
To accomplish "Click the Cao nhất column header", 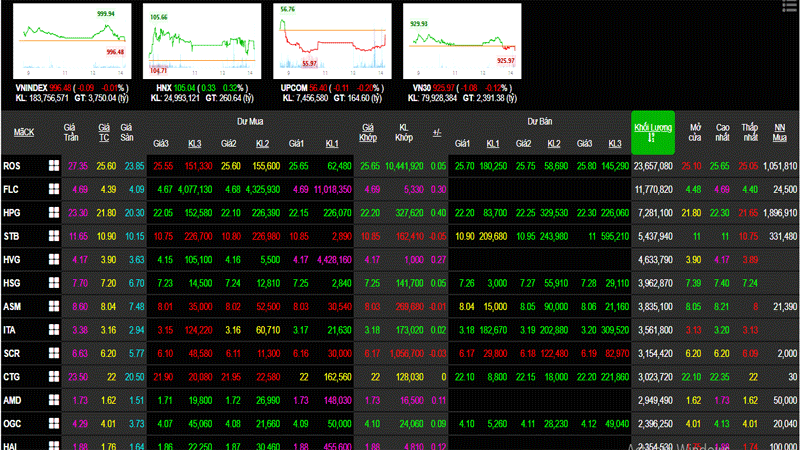I will click(x=722, y=133).
